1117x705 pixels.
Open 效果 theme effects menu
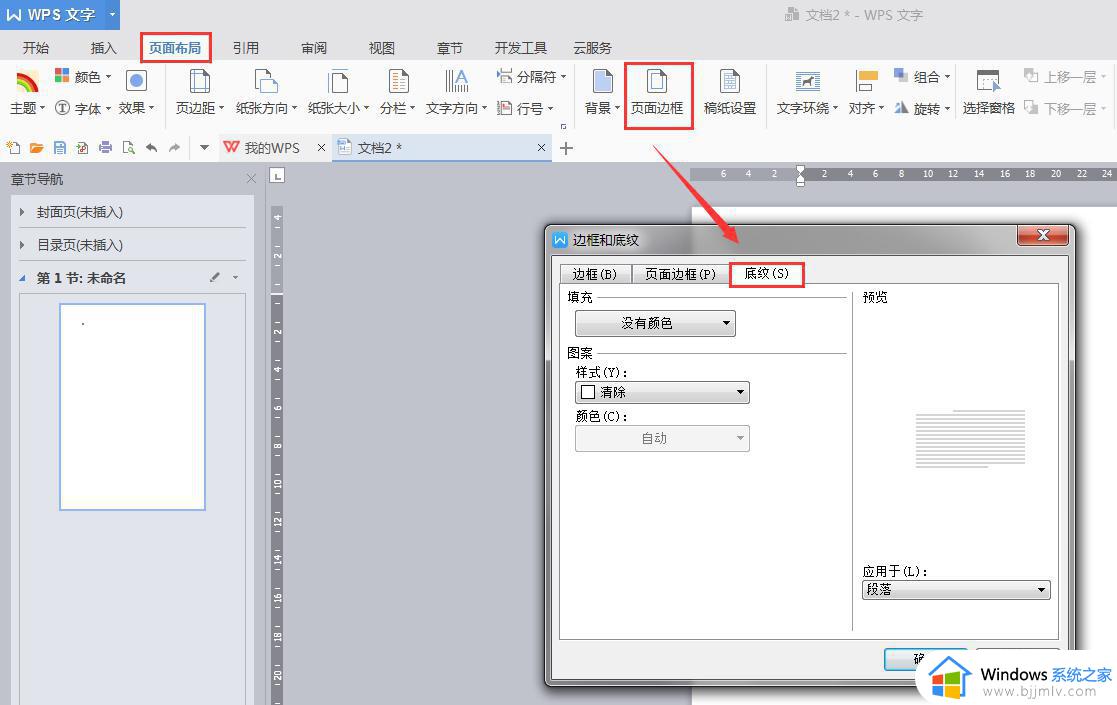(x=136, y=93)
